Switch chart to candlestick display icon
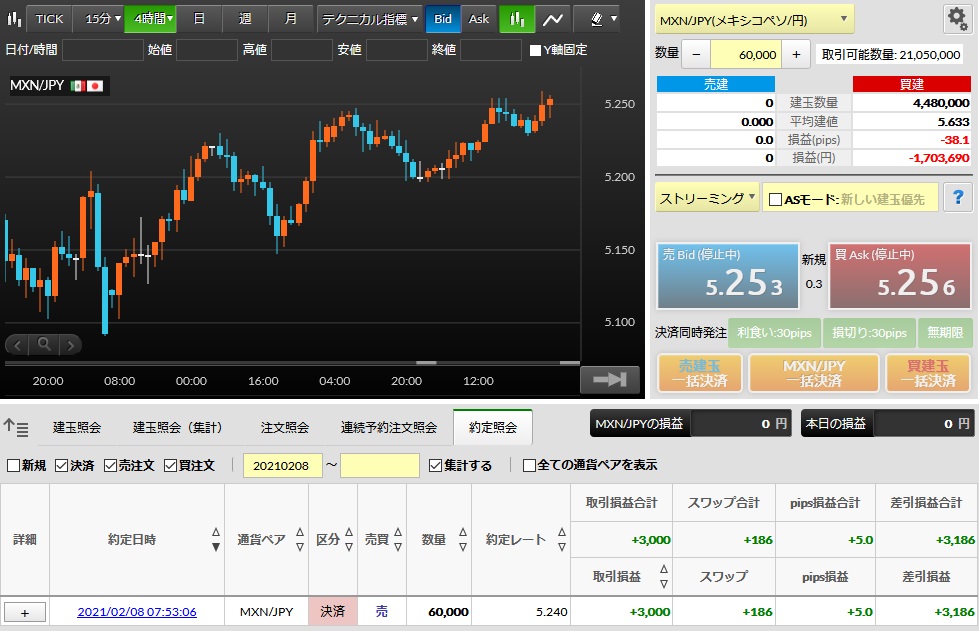This screenshot has height=631, width=979. coord(517,19)
